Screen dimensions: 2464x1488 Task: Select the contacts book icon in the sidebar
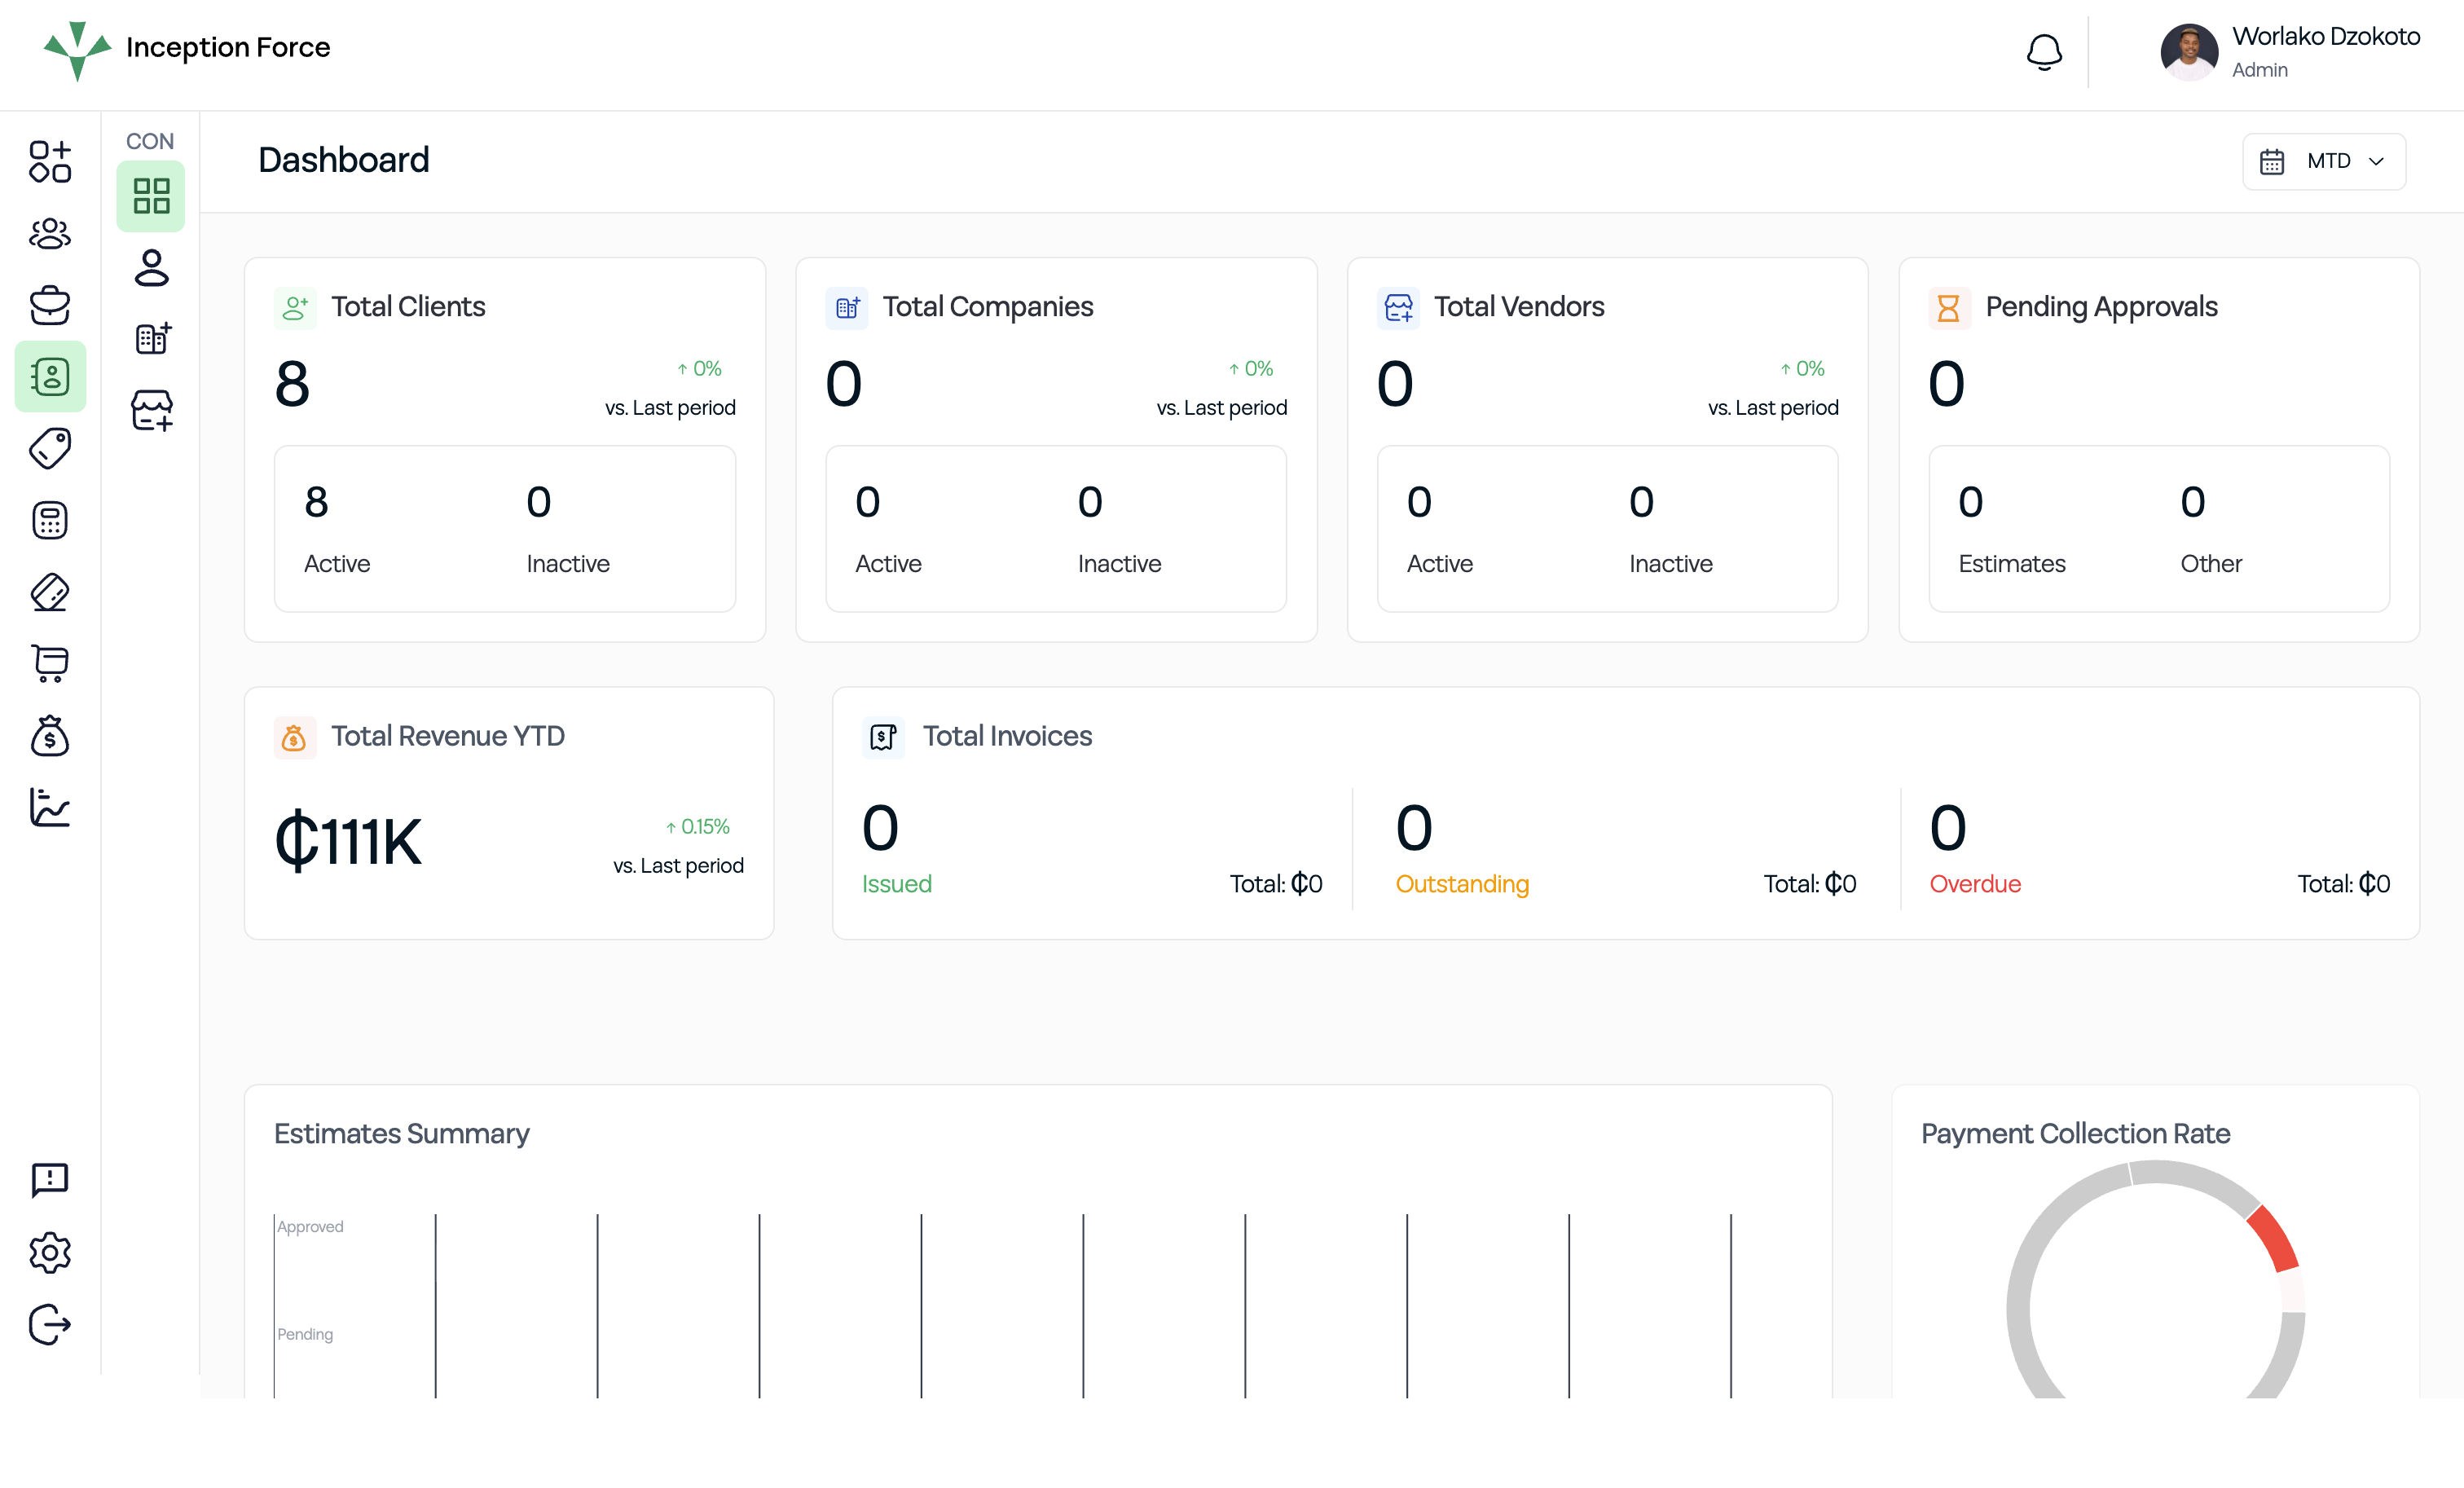tap(50, 377)
